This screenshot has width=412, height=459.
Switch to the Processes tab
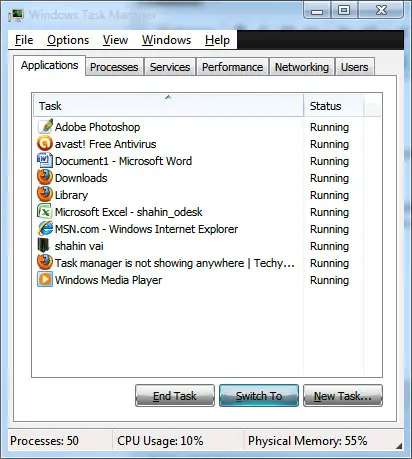(x=114, y=67)
